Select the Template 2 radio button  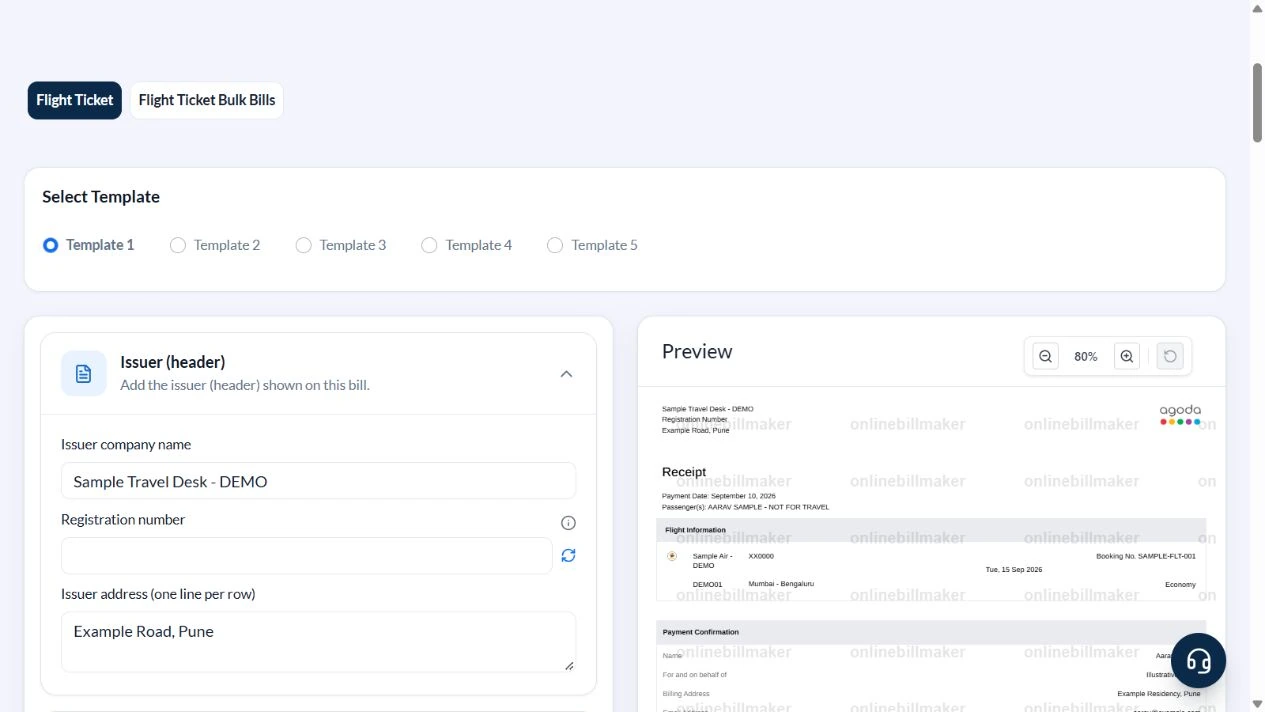[178, 245]
